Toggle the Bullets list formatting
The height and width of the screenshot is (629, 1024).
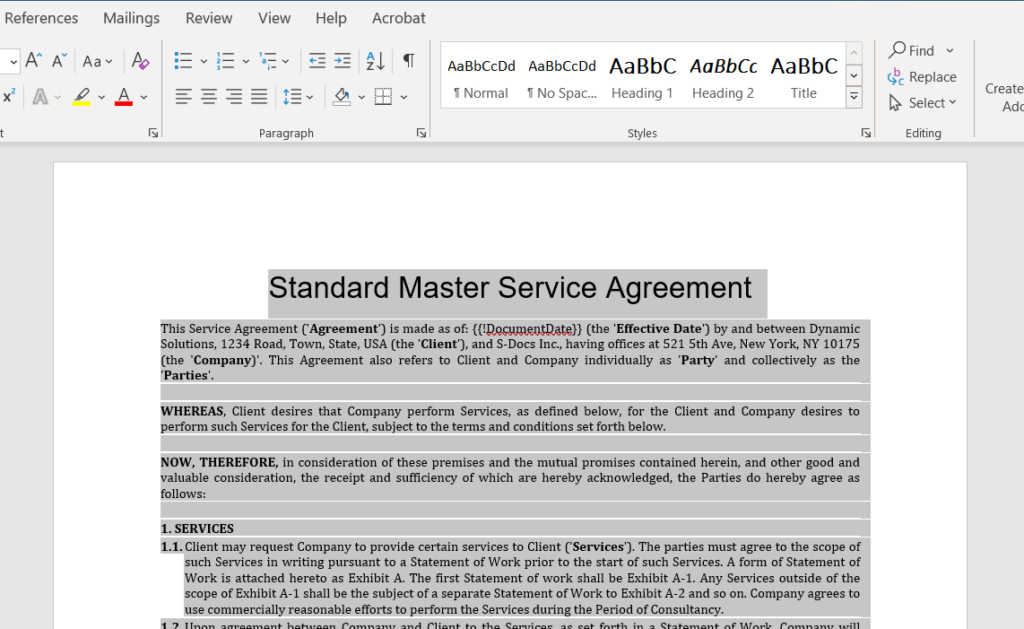(183, 60)
